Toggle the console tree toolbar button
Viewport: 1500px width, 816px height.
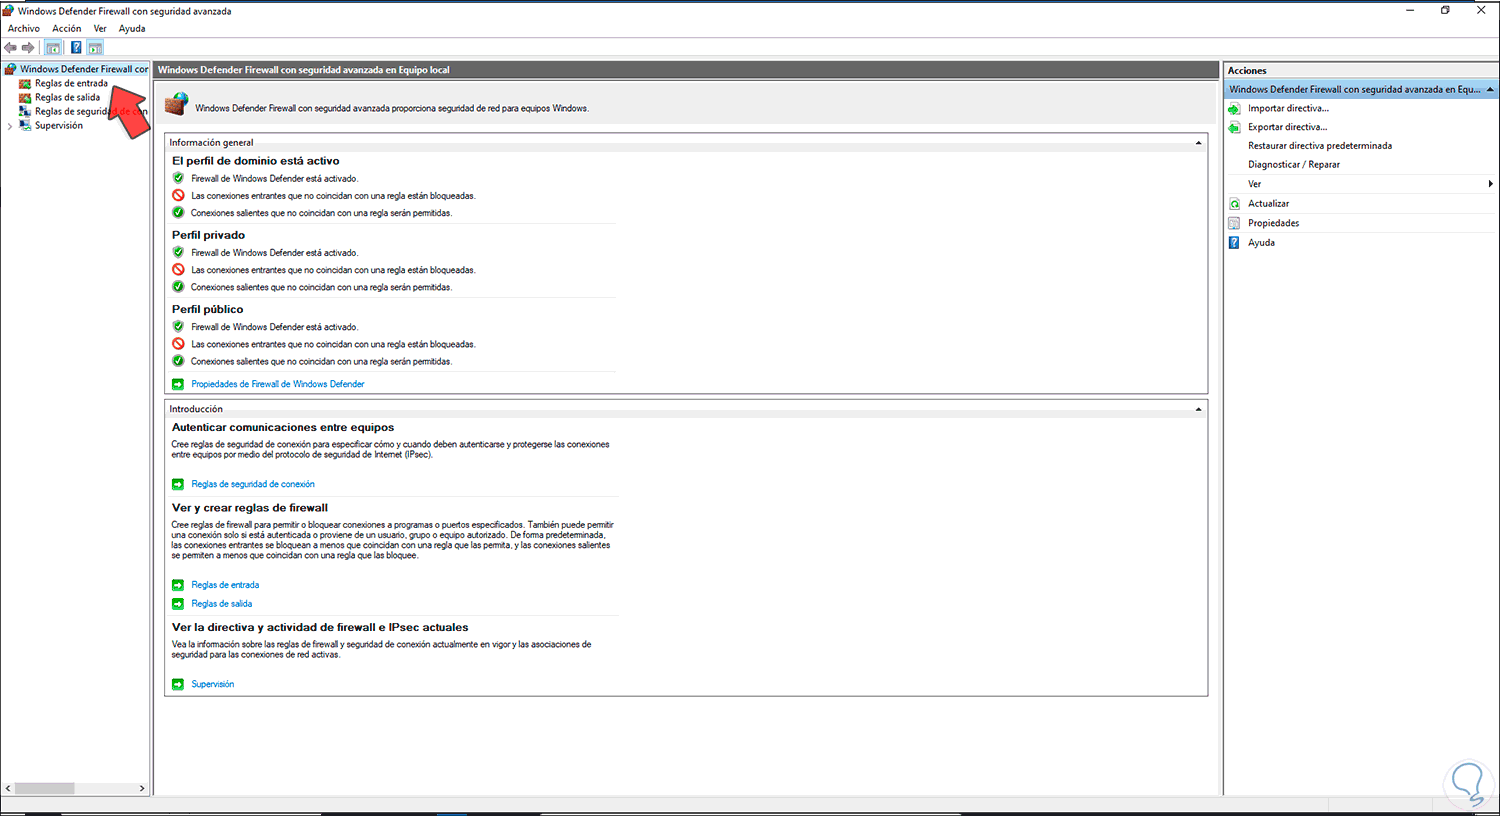coord(54,47)
